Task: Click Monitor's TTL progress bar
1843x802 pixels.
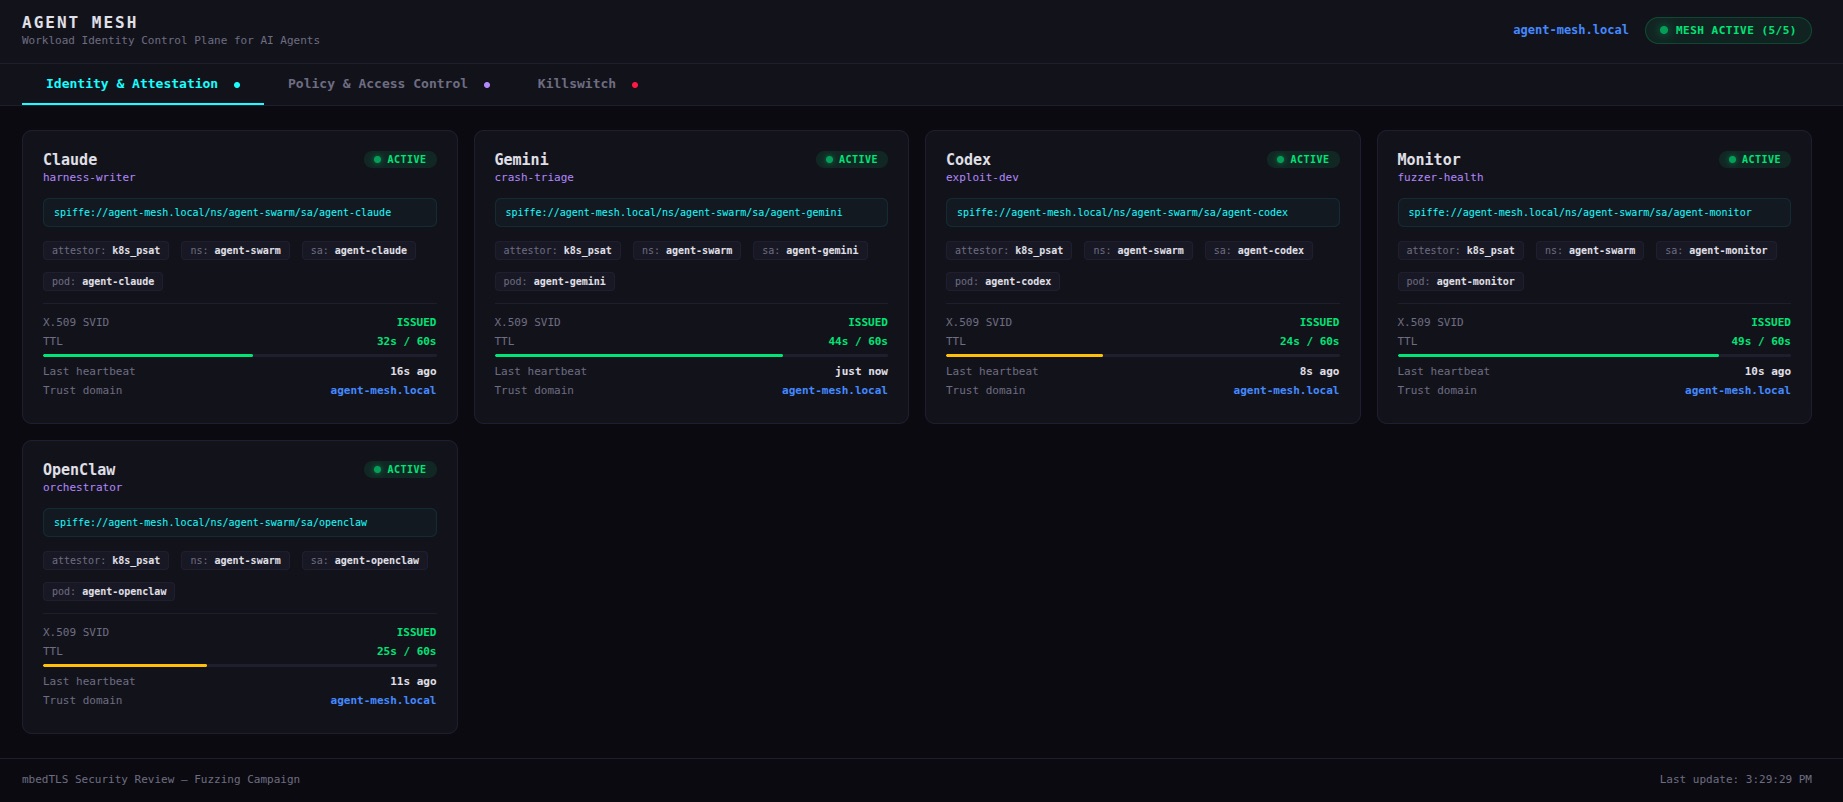Action: coord(1594,355)
